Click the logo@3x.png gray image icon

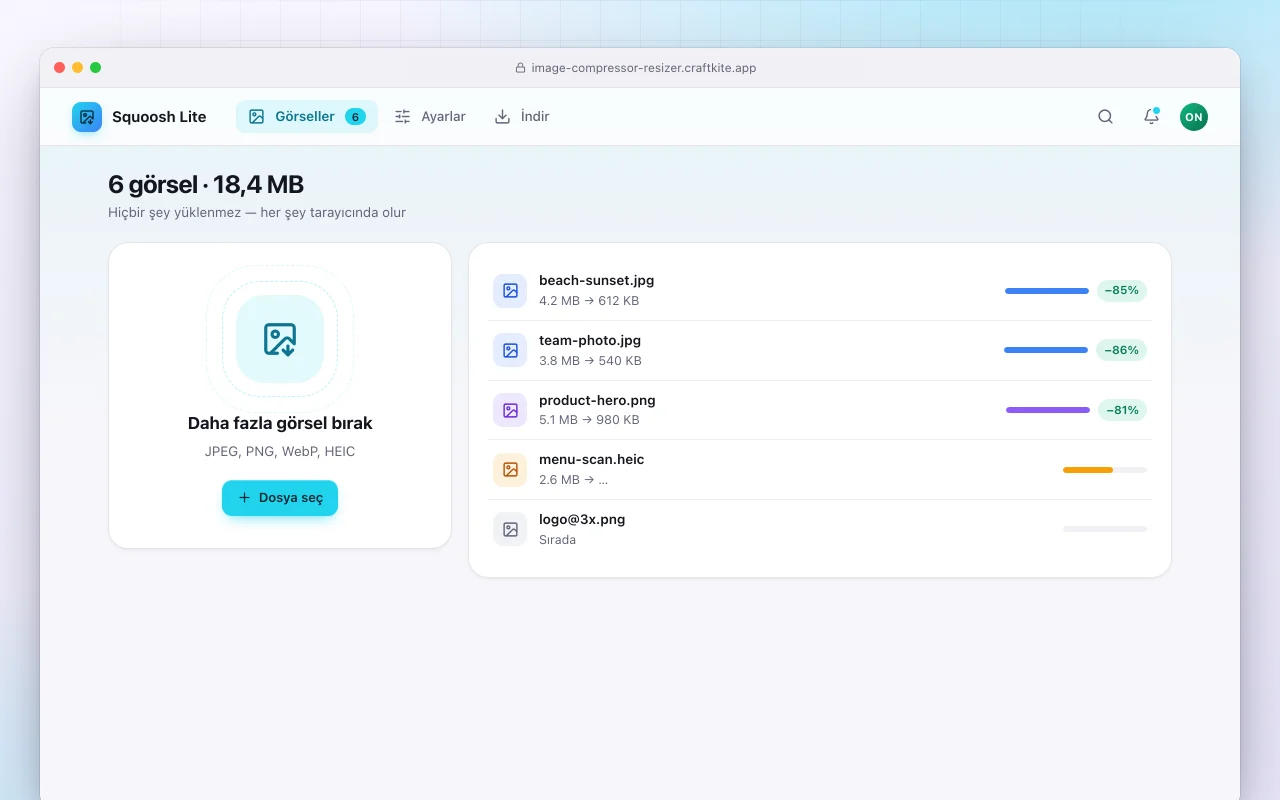point(510,529)
